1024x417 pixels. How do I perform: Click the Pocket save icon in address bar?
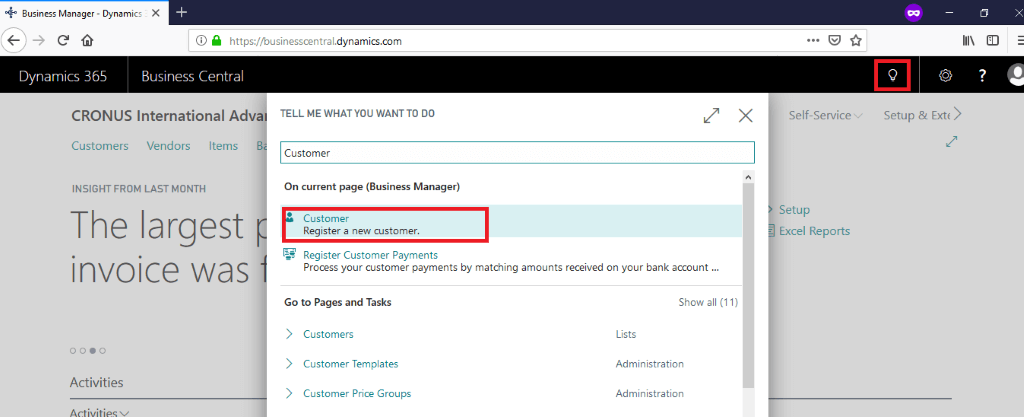[834, 40]
